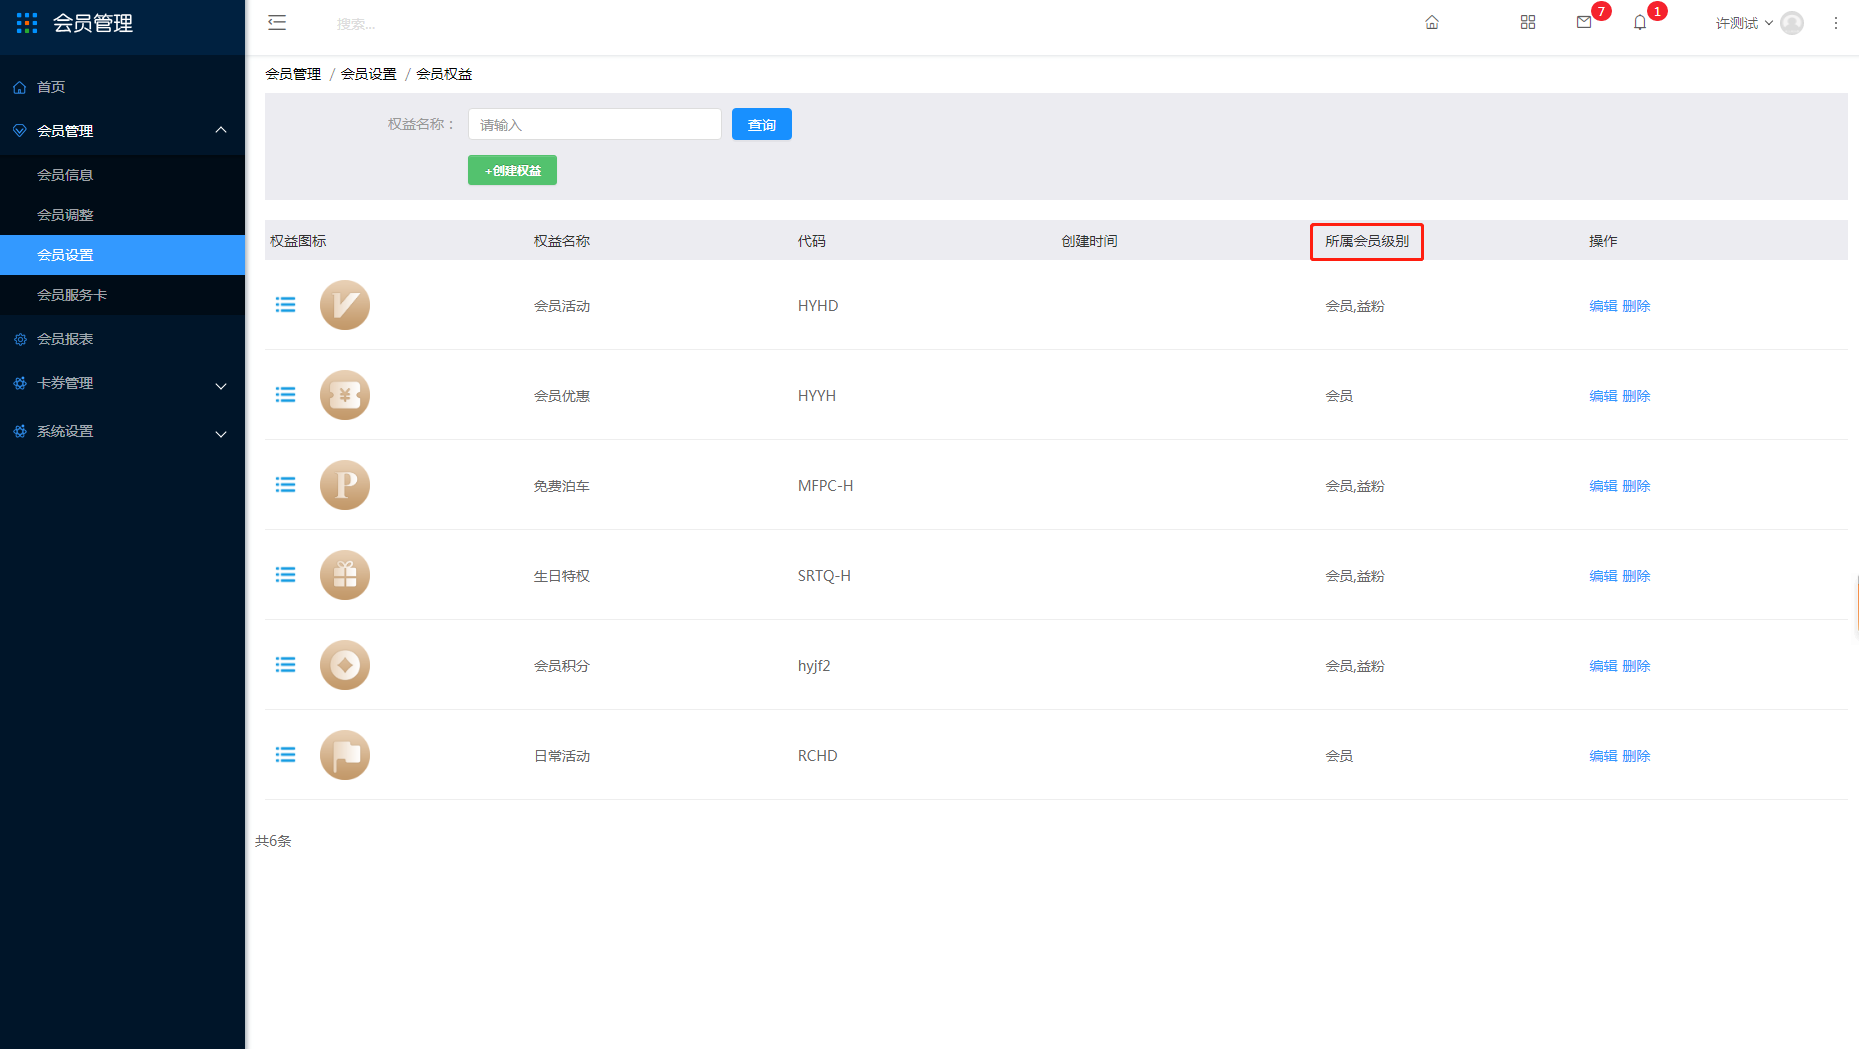Click the code cell SRTQ-H
The height and width of the screenshot is (1049, 1859).
point(824,576)
